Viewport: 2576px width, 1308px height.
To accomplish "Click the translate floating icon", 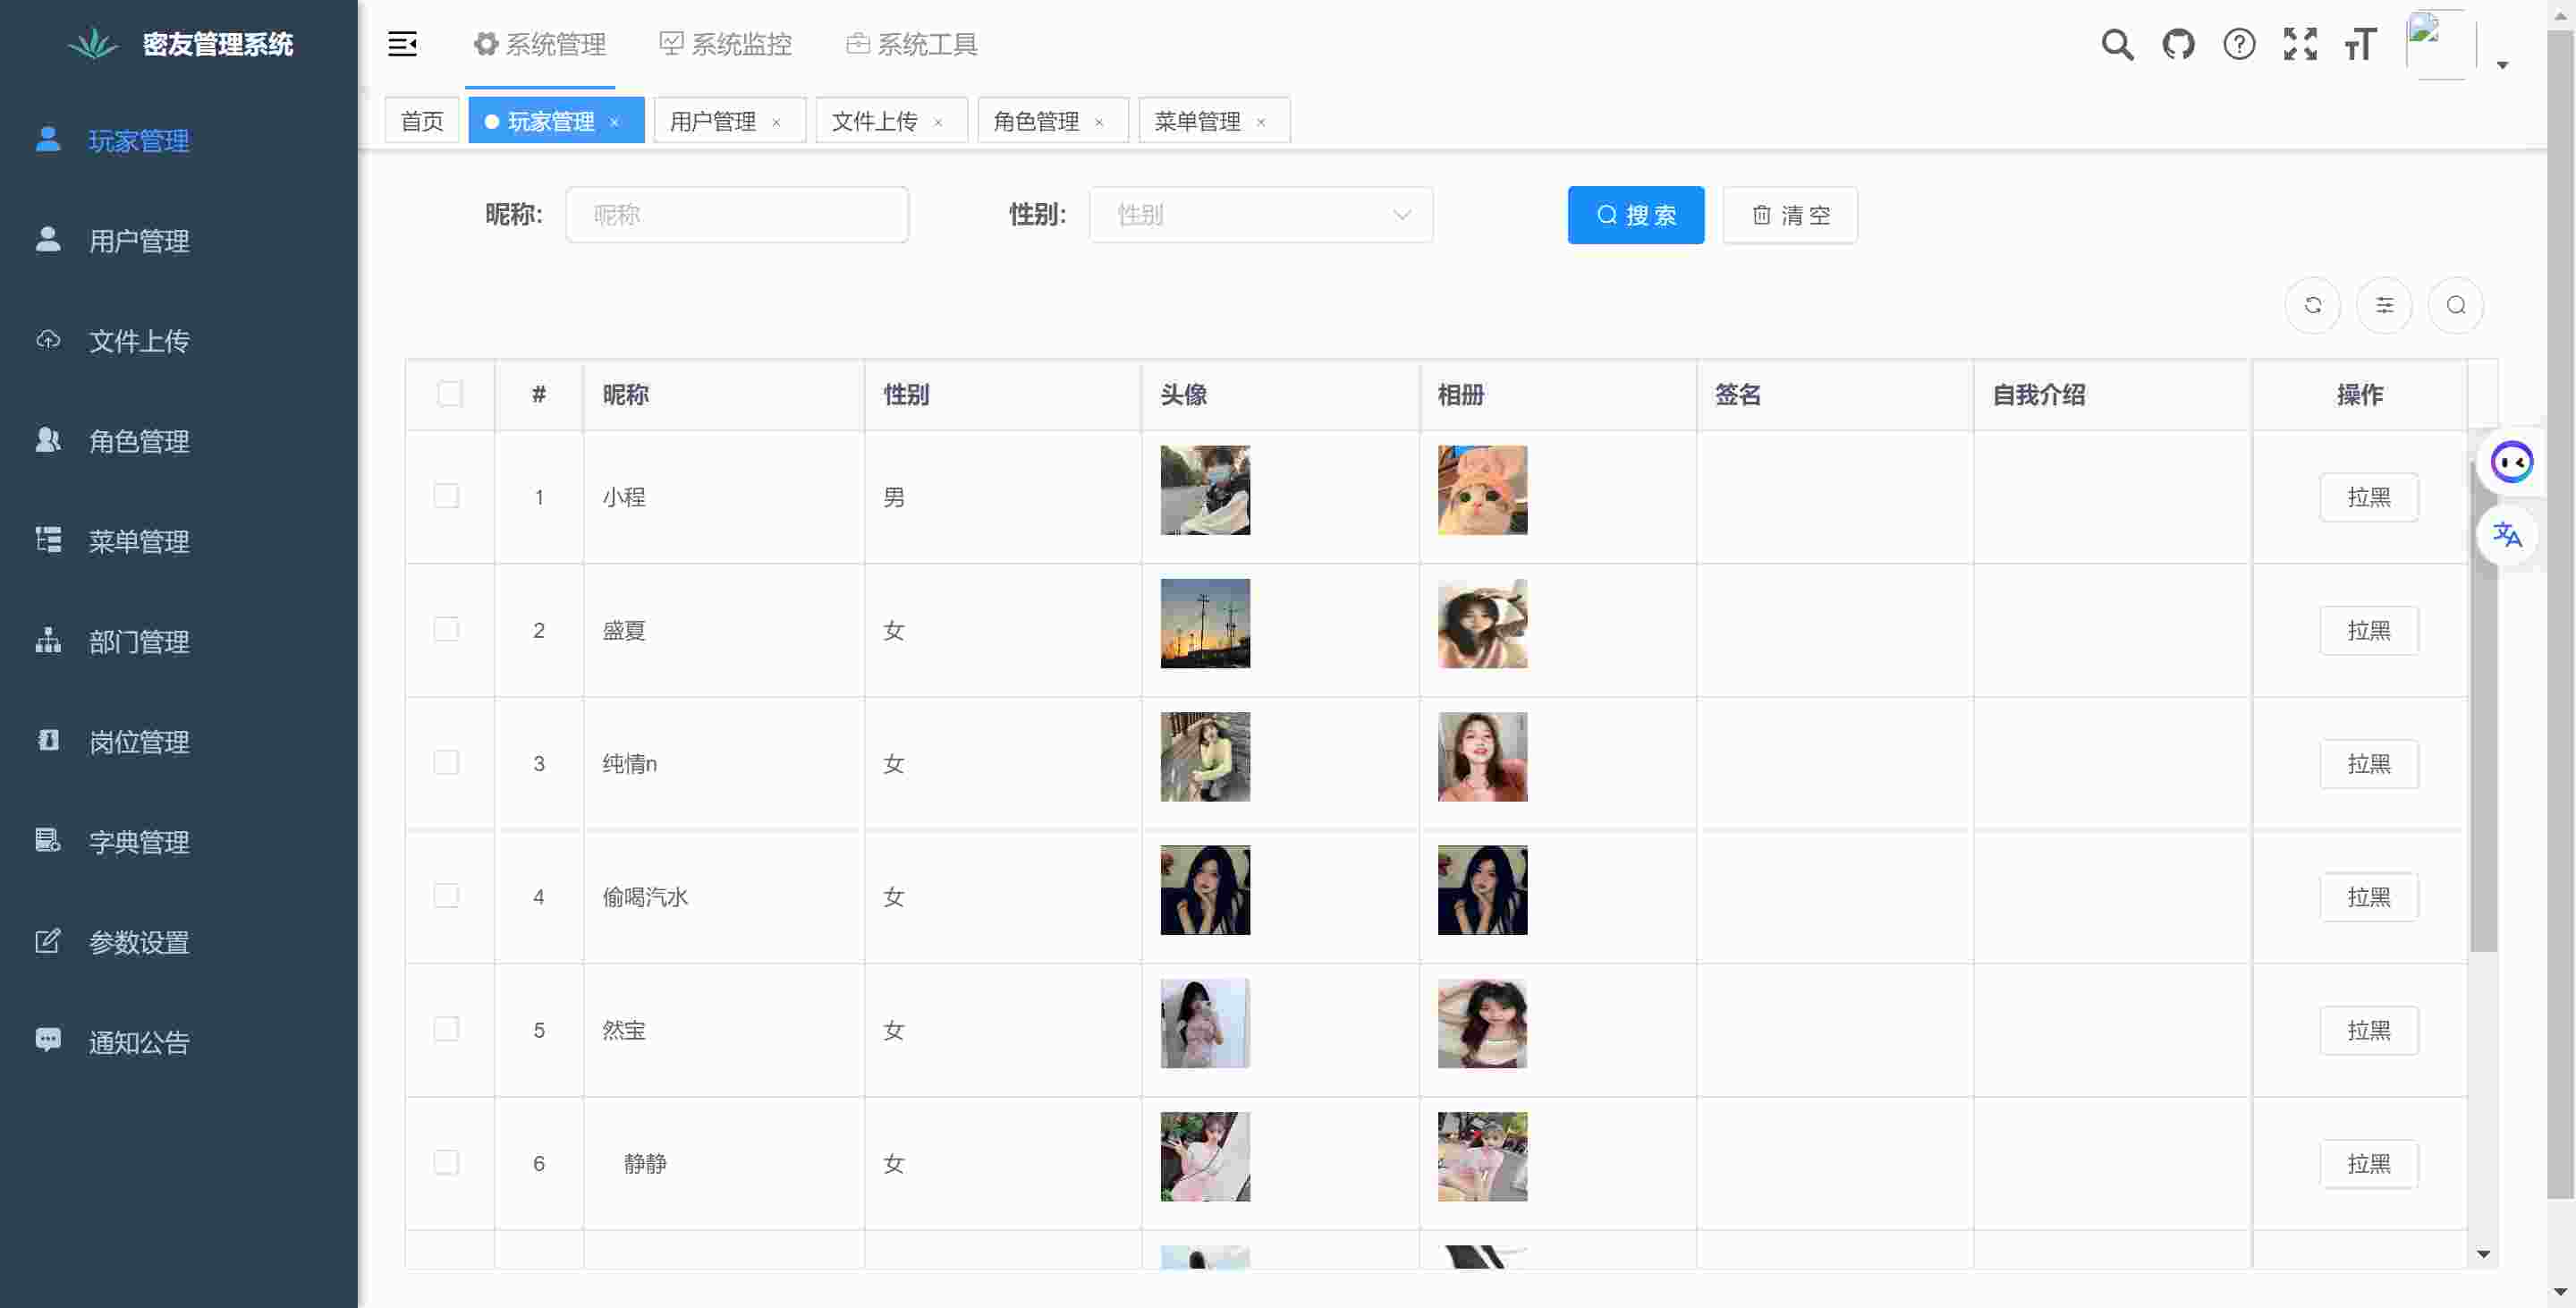I will (x=2507, y=535).
